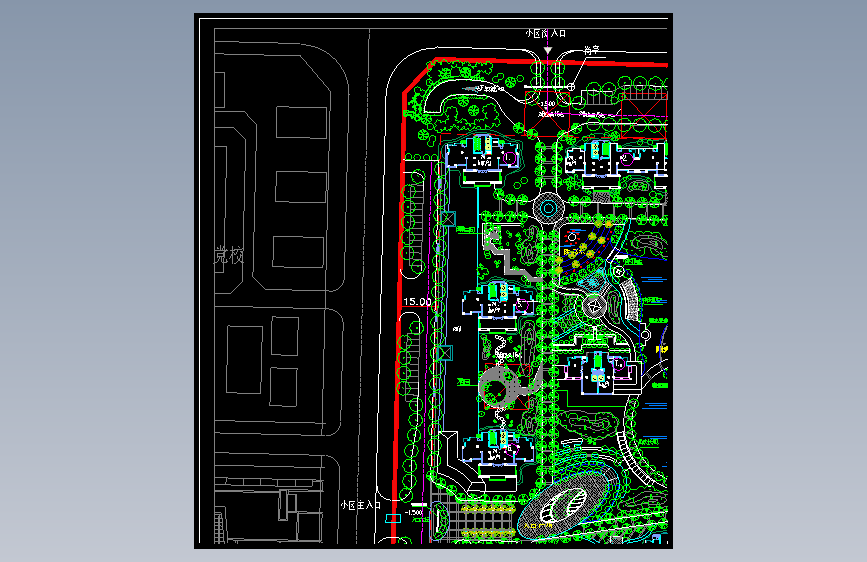Click the circular fountain plaza symbol
Viewport: 867px width, 562px height.
tap(549, 208)
